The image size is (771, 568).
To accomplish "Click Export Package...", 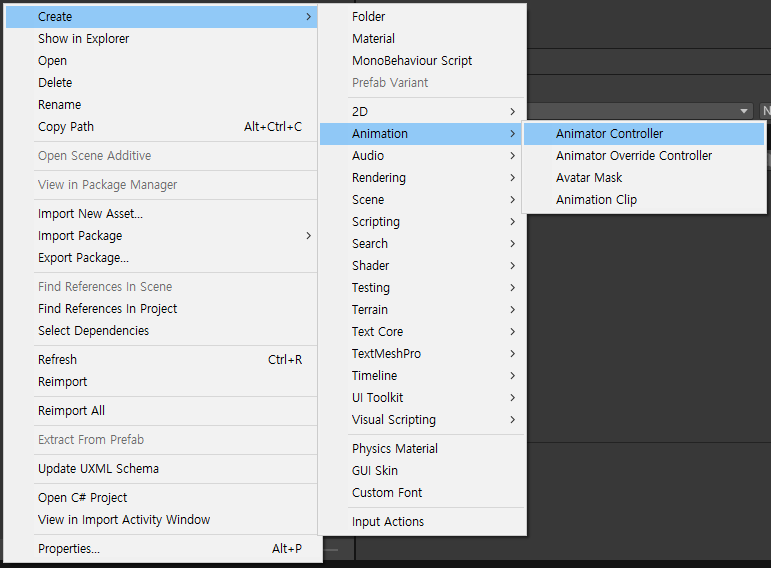I will pyautogui.click(x=161, y=258).
